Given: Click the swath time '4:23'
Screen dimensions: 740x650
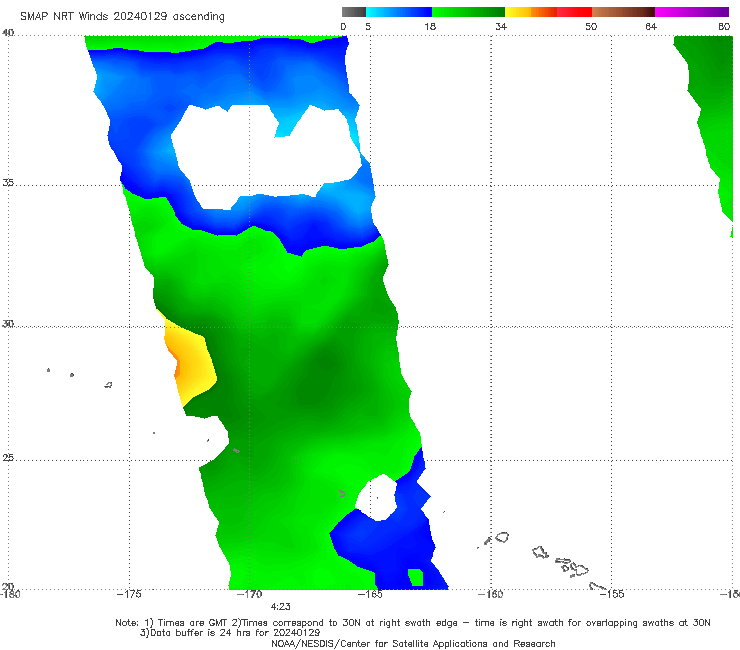Looking at the screenshot, I should (280, 607).
